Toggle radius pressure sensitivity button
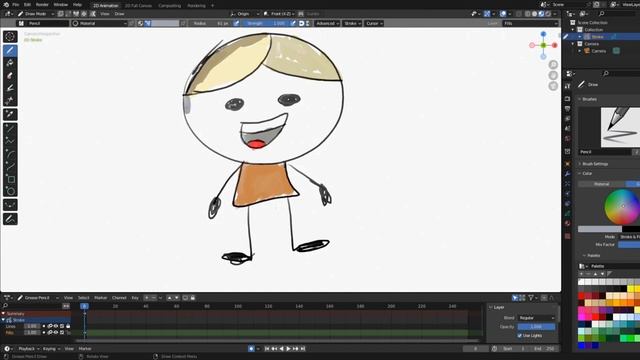The width and height of the screenshot is (640, 360). click(x=236, y=23)
